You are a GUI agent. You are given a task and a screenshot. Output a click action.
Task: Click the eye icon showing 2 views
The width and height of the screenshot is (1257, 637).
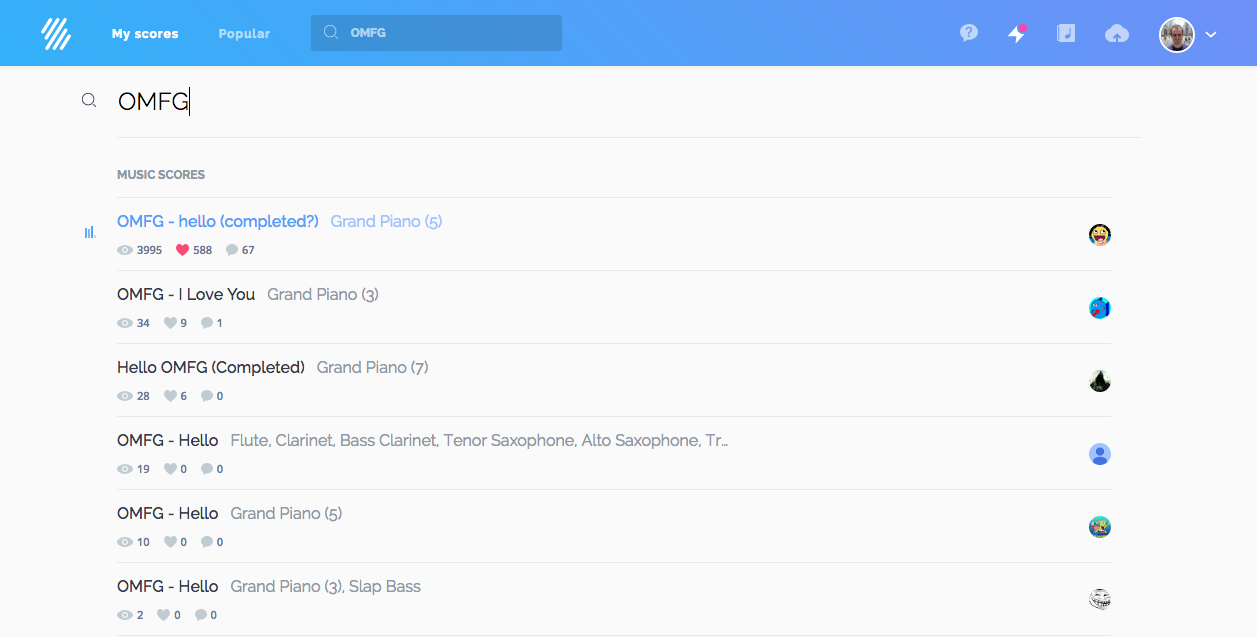pyautogui.click(x=125, y=615)
